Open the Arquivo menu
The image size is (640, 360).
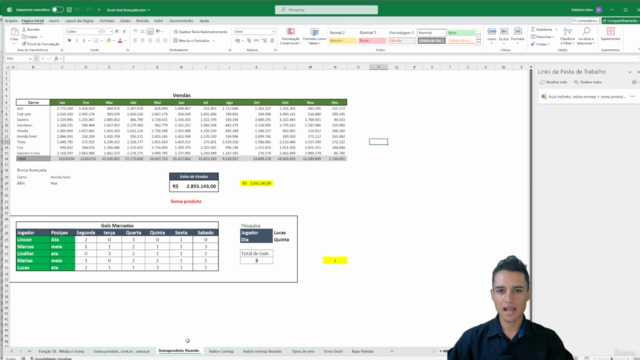pos(11,20)
